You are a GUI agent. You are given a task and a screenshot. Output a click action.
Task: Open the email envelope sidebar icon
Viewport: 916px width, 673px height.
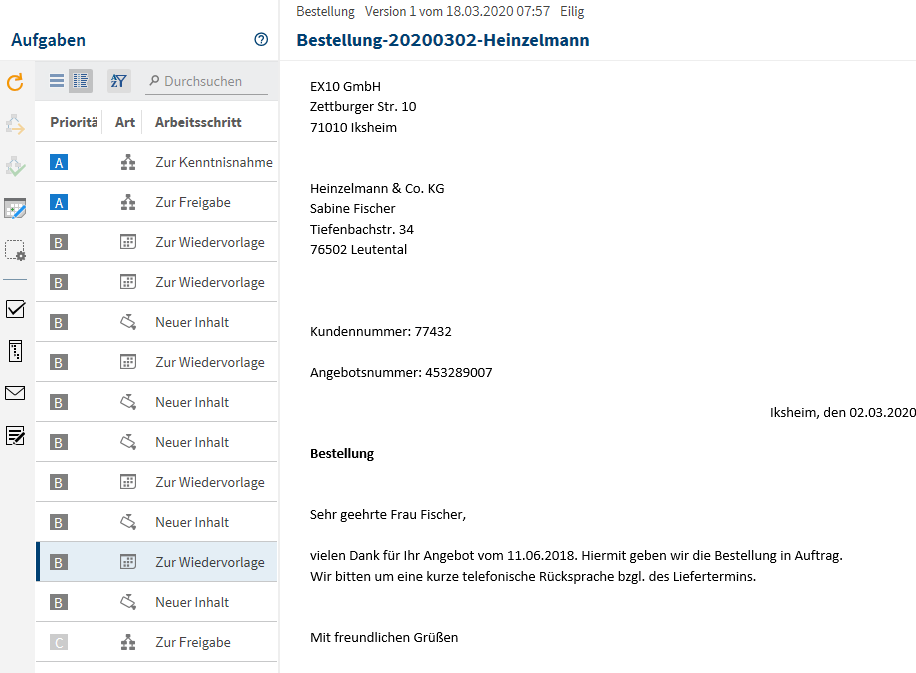click(x=14, y=393)
